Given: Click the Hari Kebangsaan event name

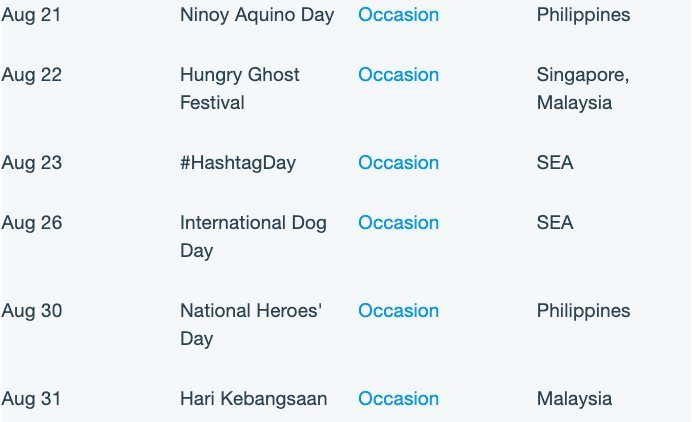Looking at the screenshot, I should click(253, 399).
